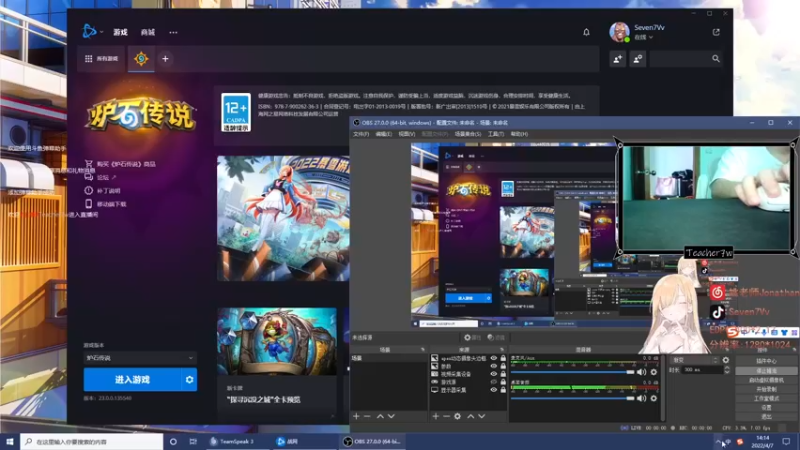800x450 pixels.
Task: Move the scene up with the arrow
Action: pyautogui.click(x=380, y=416)
